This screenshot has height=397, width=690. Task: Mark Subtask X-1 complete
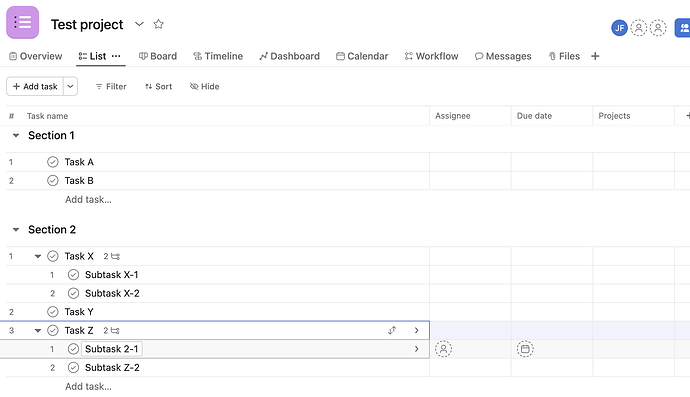tap(73, 275)
